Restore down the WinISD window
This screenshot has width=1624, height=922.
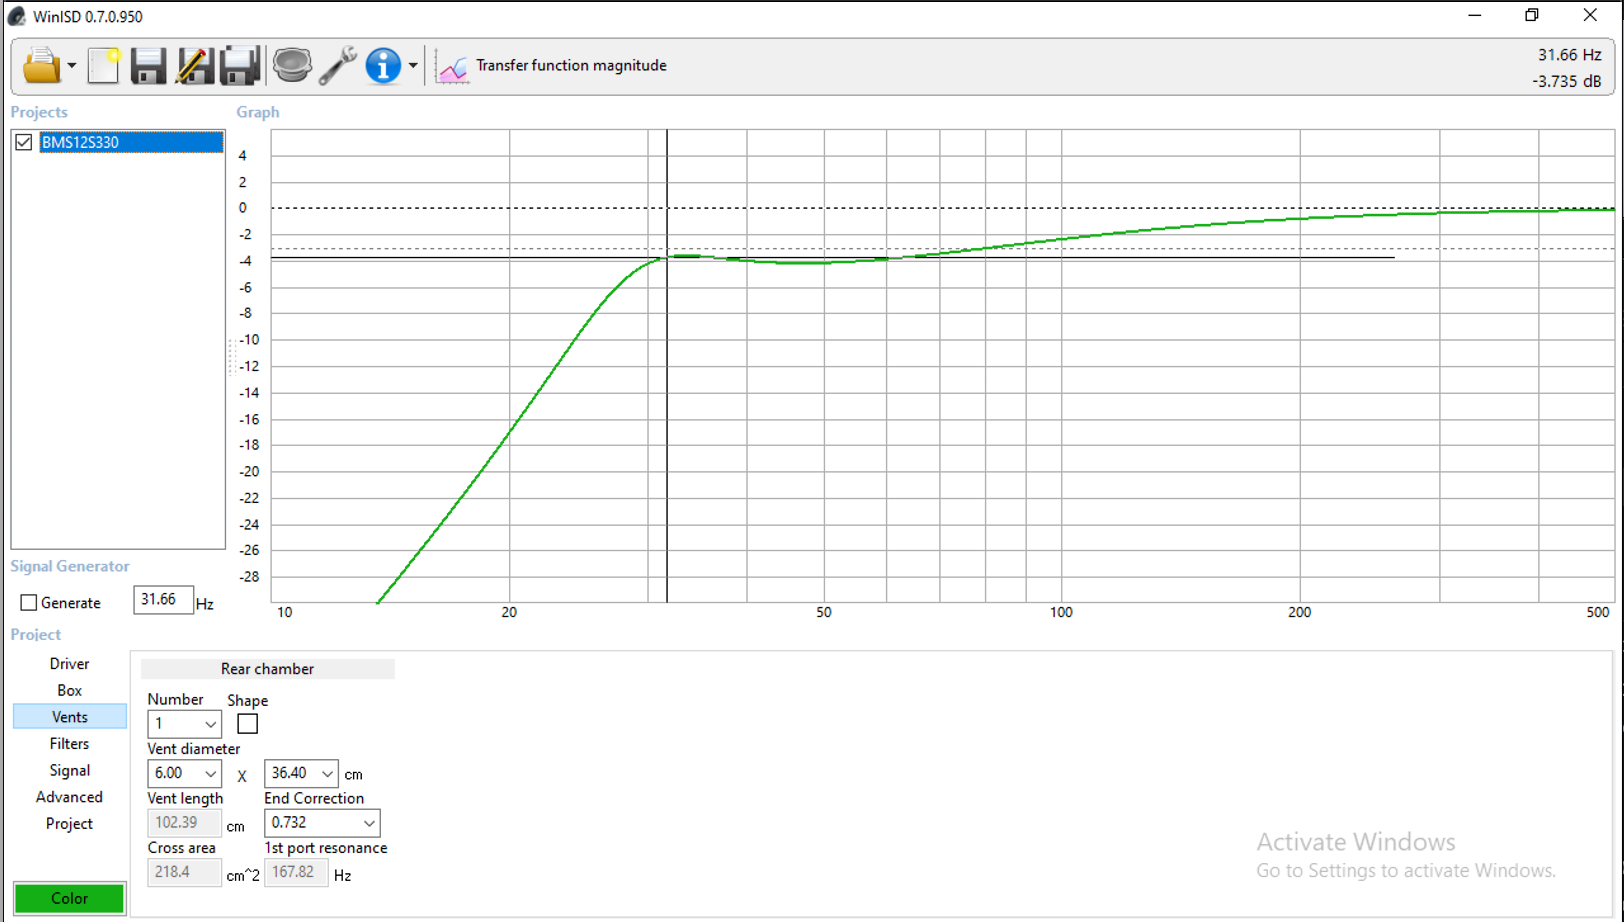click(x=1532, y=16)
